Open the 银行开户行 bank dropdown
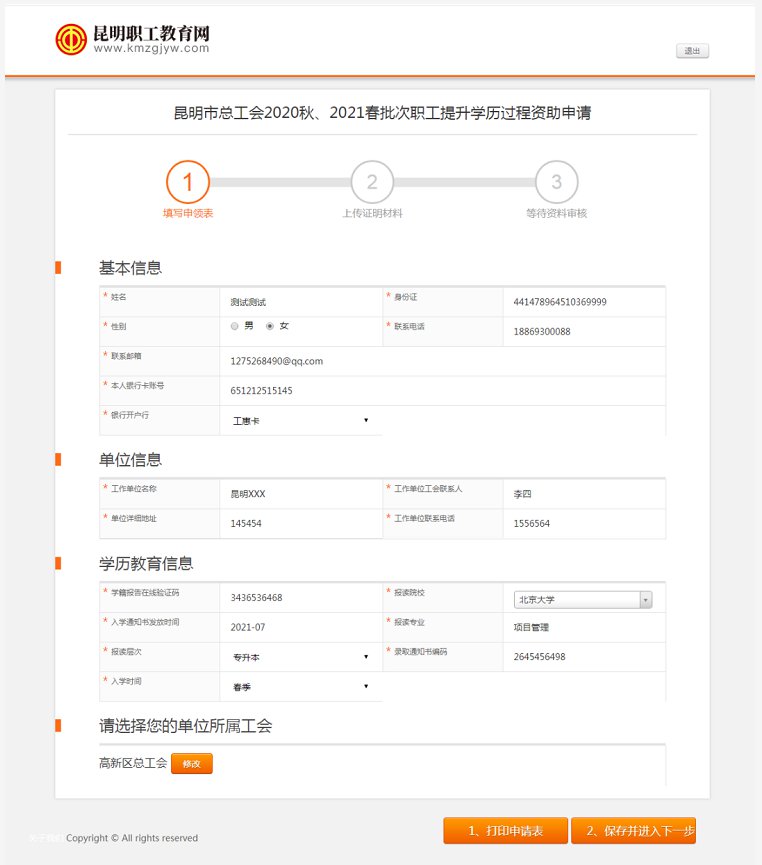762x865 pixels. 300,421
